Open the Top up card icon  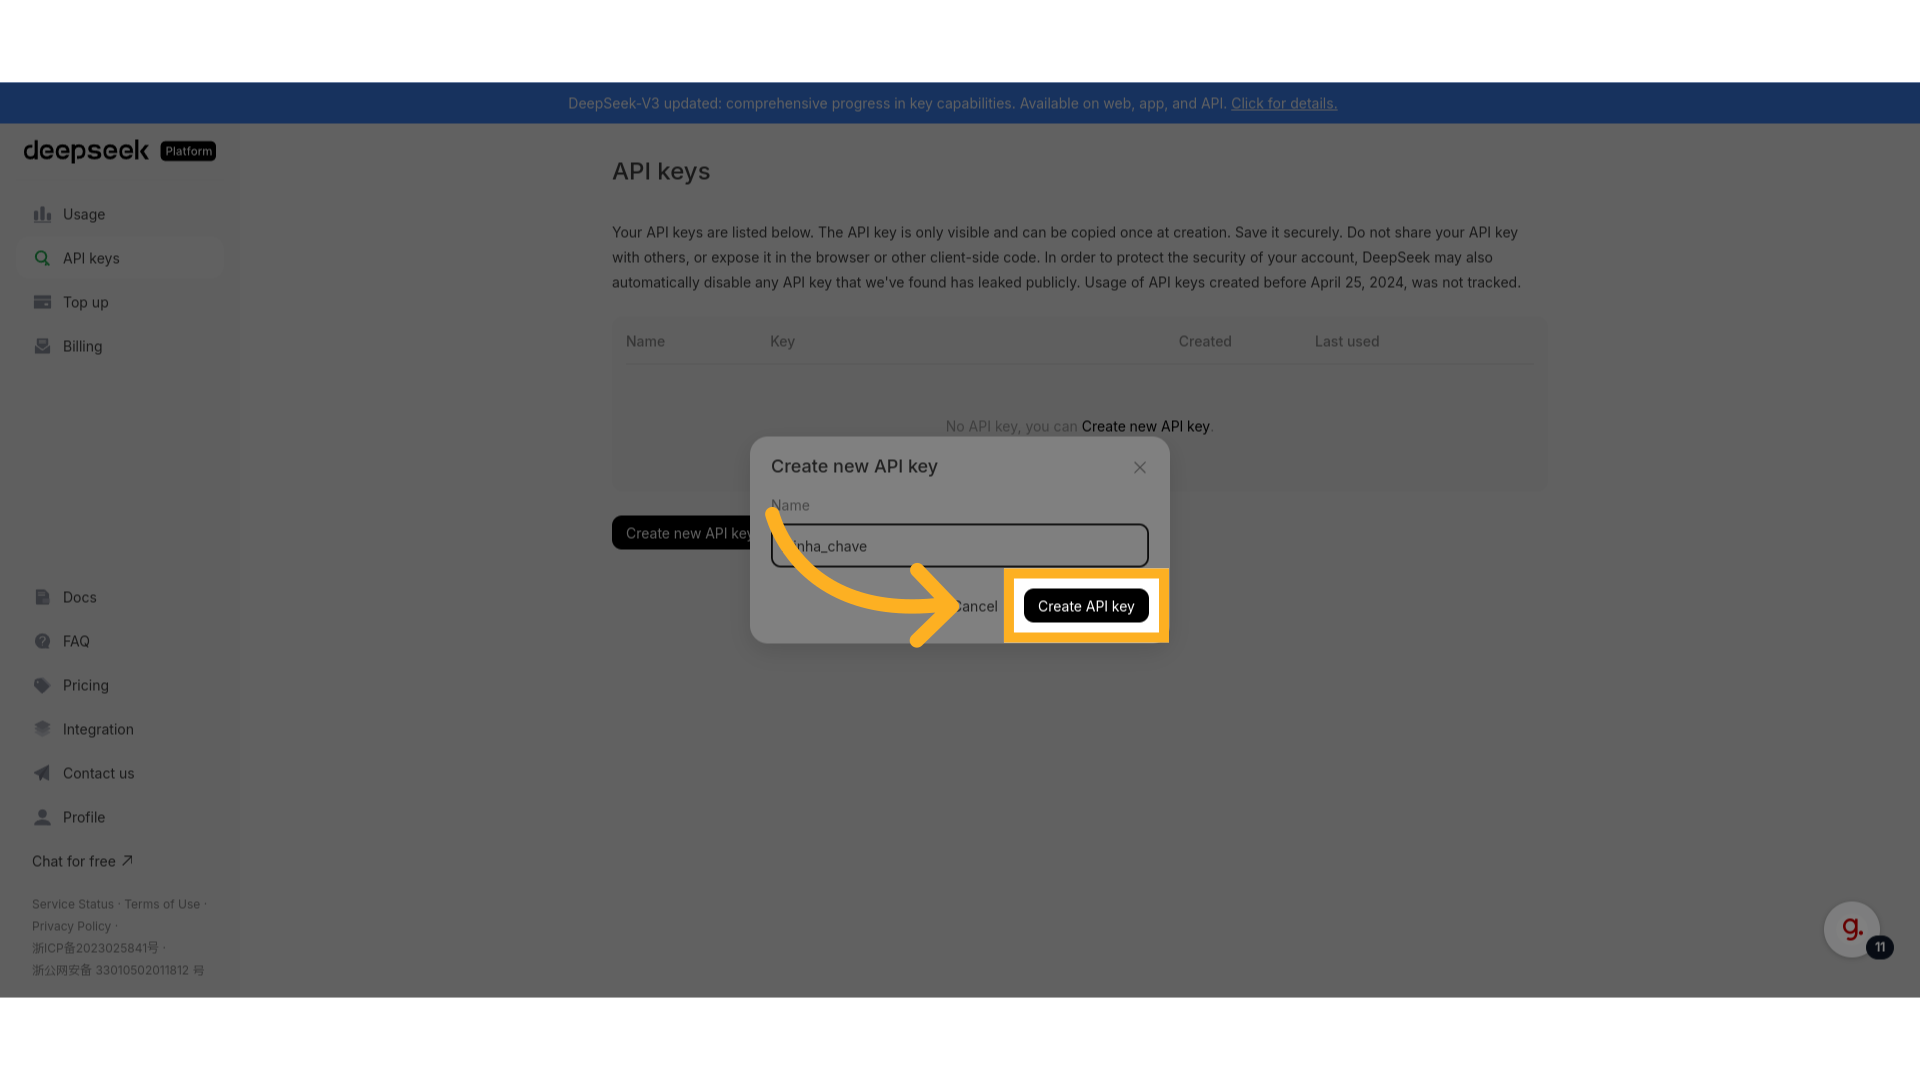(x=42, y=302)
